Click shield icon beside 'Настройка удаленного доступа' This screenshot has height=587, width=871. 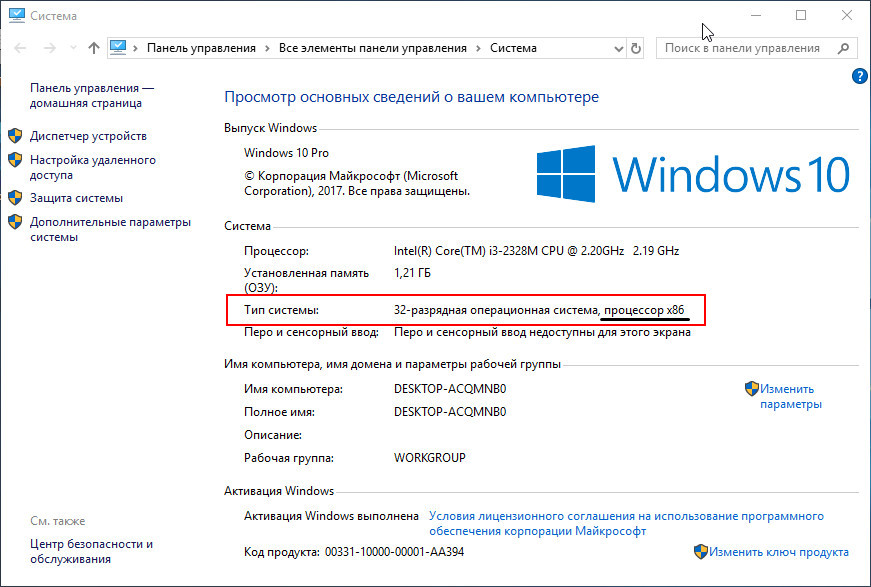coord(15,160)
